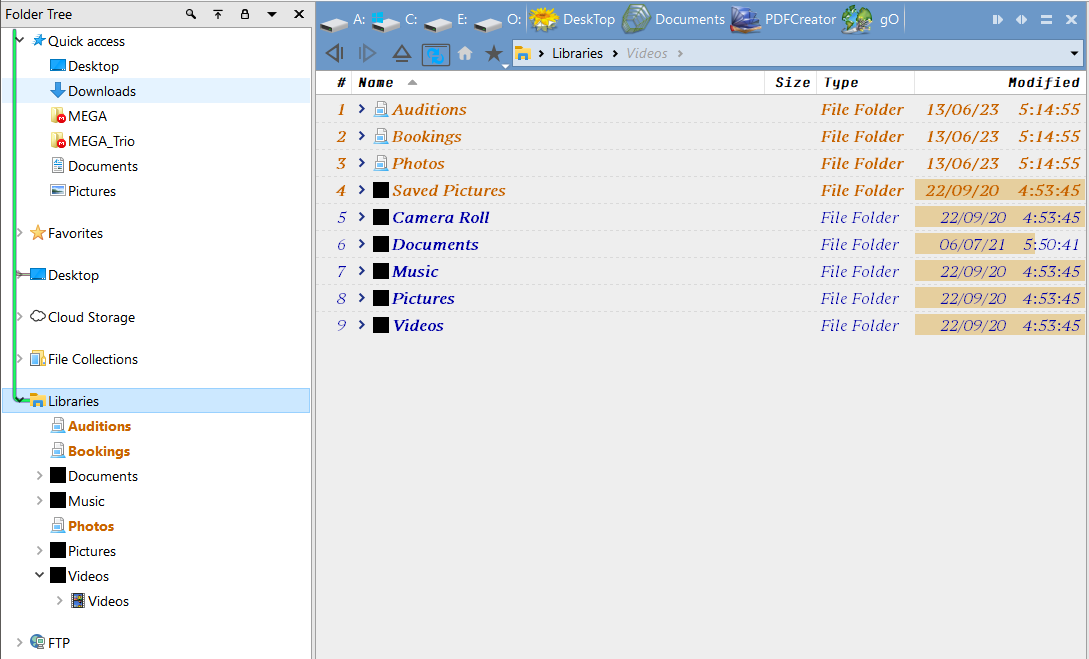Go up to the parent folder
Viewport: 1089px width, 659px height.
(x=401, y=54)
